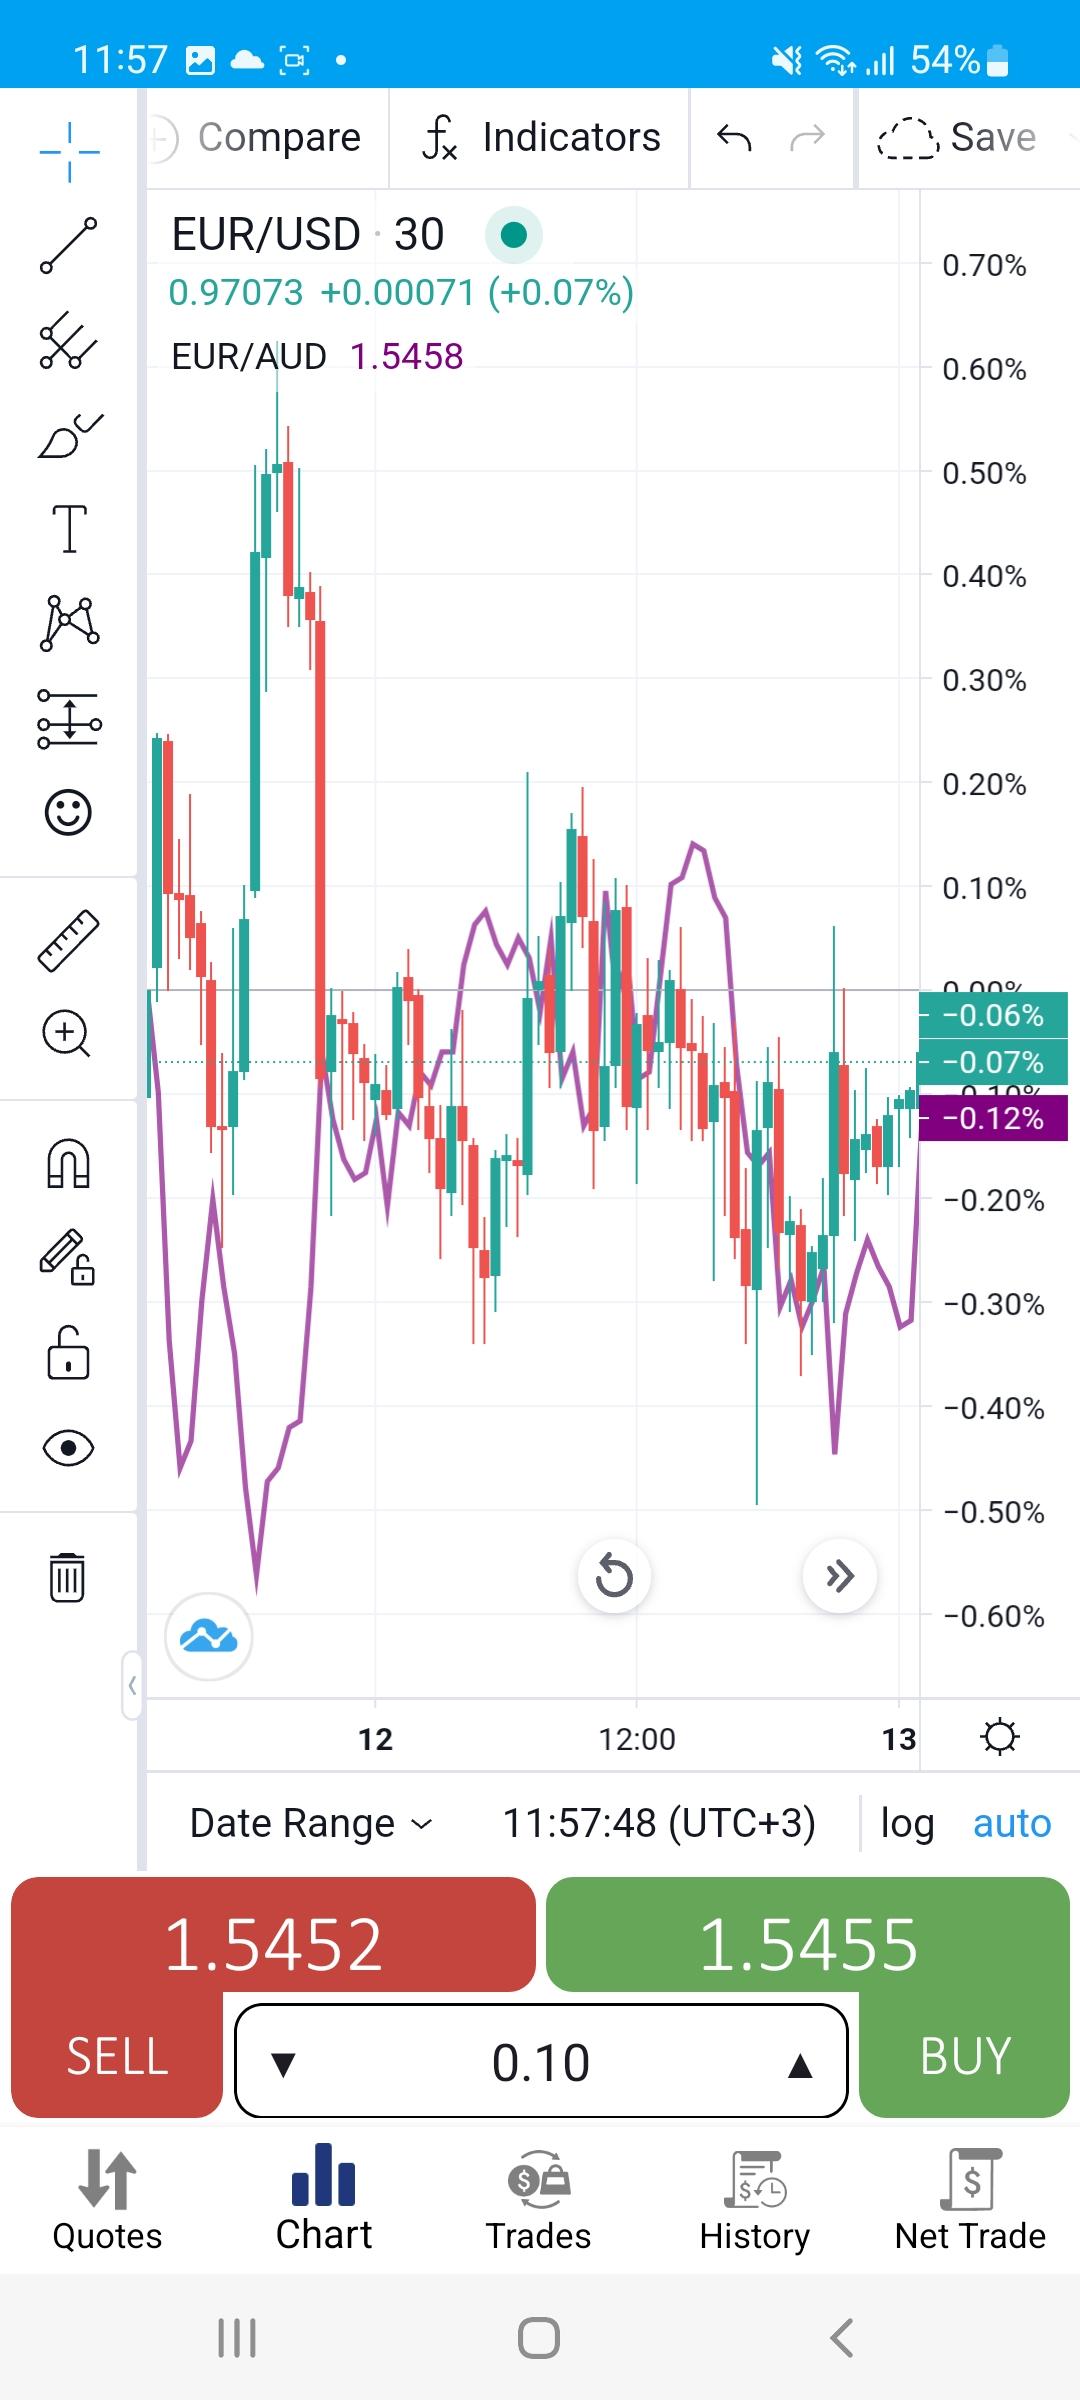Select the ruler measure tool
Image resolution: width=1080 pixels, height=2400 pixels.
[68, 940]
